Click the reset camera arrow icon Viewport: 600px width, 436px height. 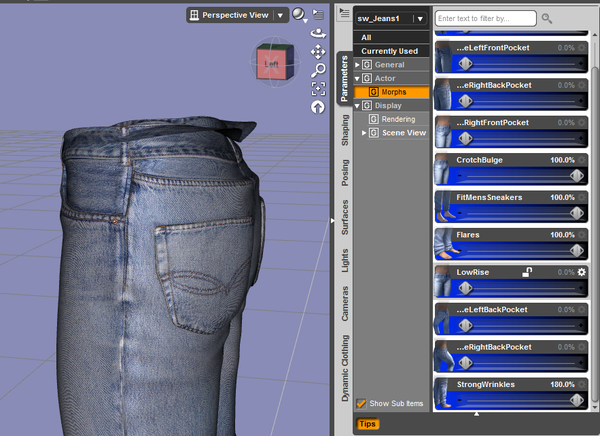tap(318, 107)
